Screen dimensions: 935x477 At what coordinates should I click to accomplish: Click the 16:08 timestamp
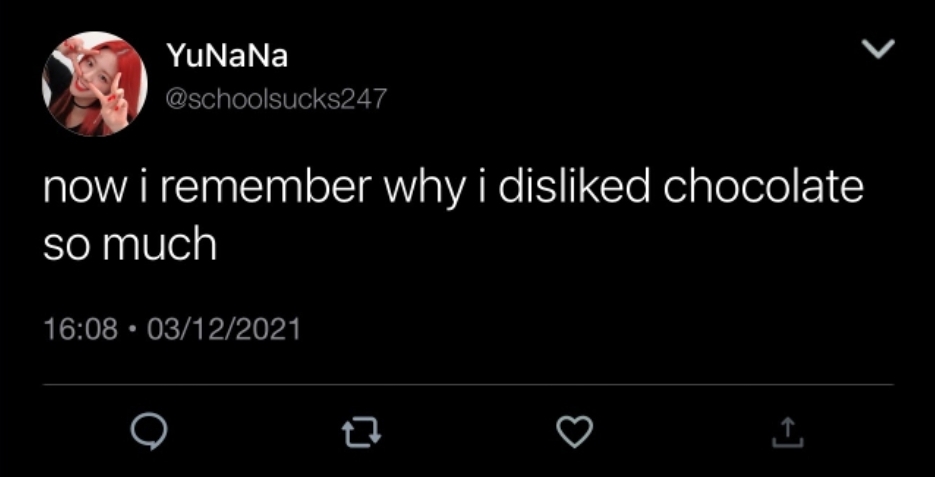click(81, 329)
